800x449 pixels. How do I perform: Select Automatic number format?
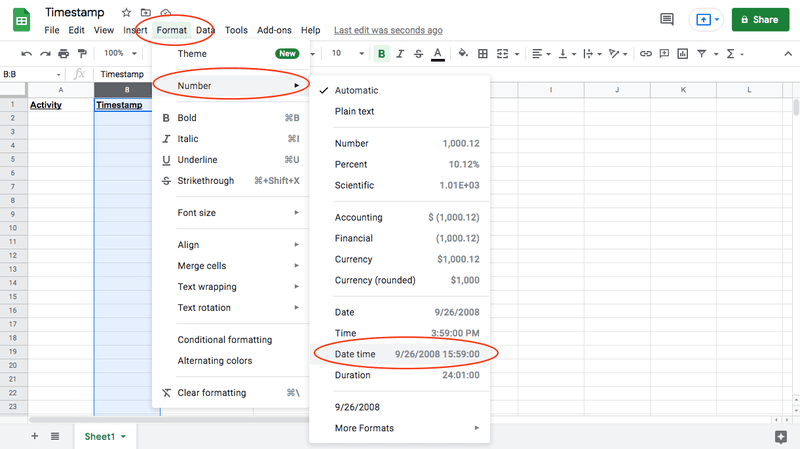point(399,90)
